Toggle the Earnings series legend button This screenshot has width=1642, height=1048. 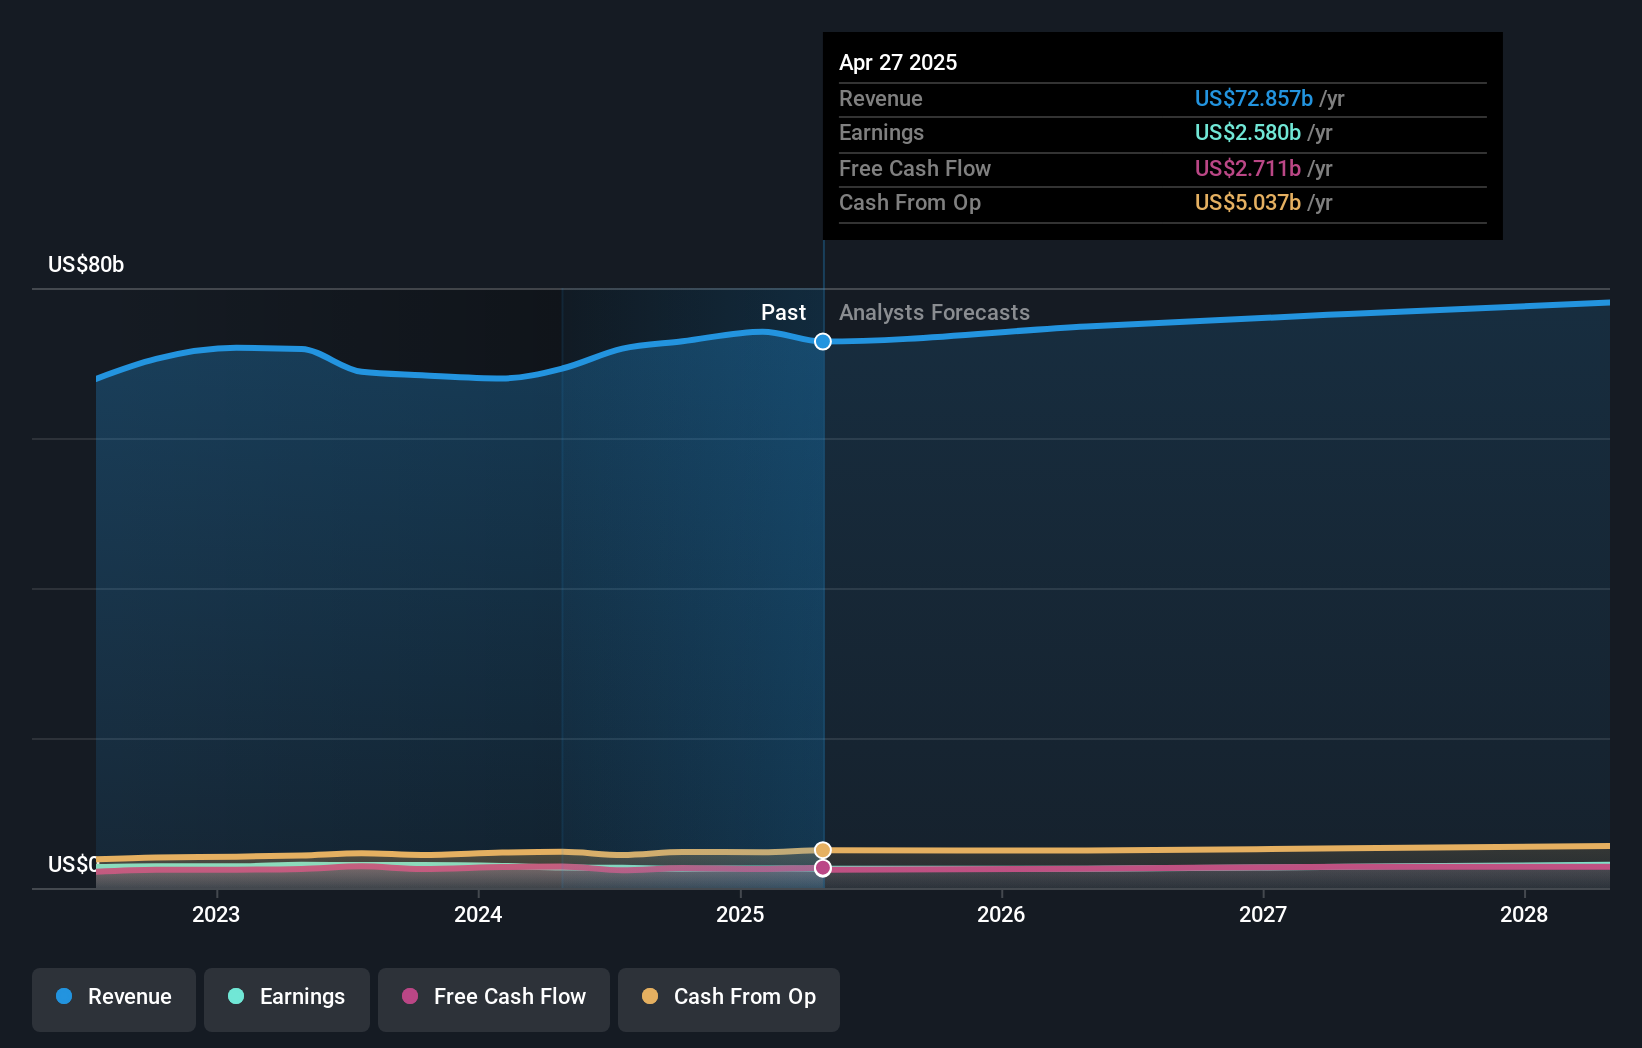tap(287, 999)
